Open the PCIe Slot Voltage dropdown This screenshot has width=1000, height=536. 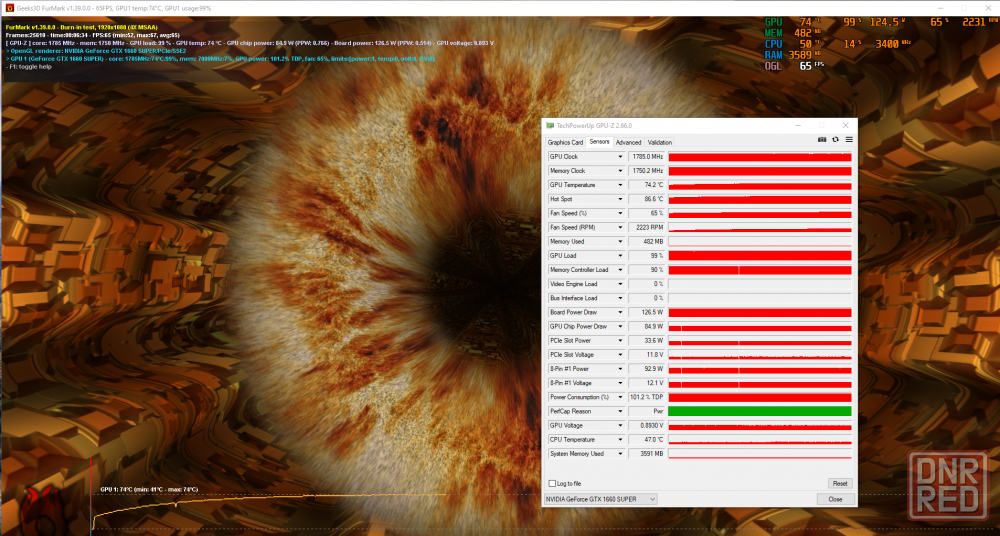[x=619, y=355]
